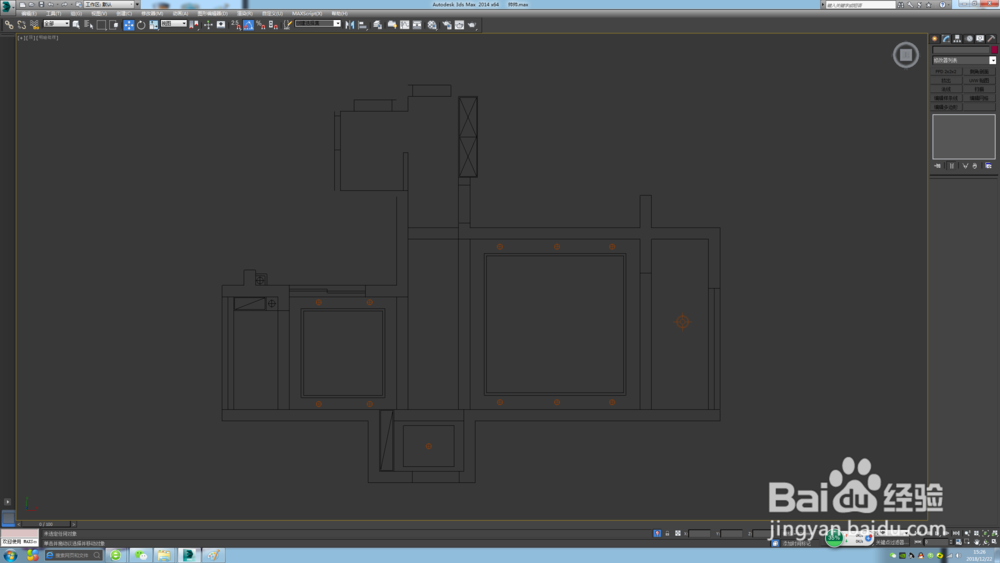1000x563 pixels.
Task: Open the reference coordinate system dropdown
Action: pos(173,24)
